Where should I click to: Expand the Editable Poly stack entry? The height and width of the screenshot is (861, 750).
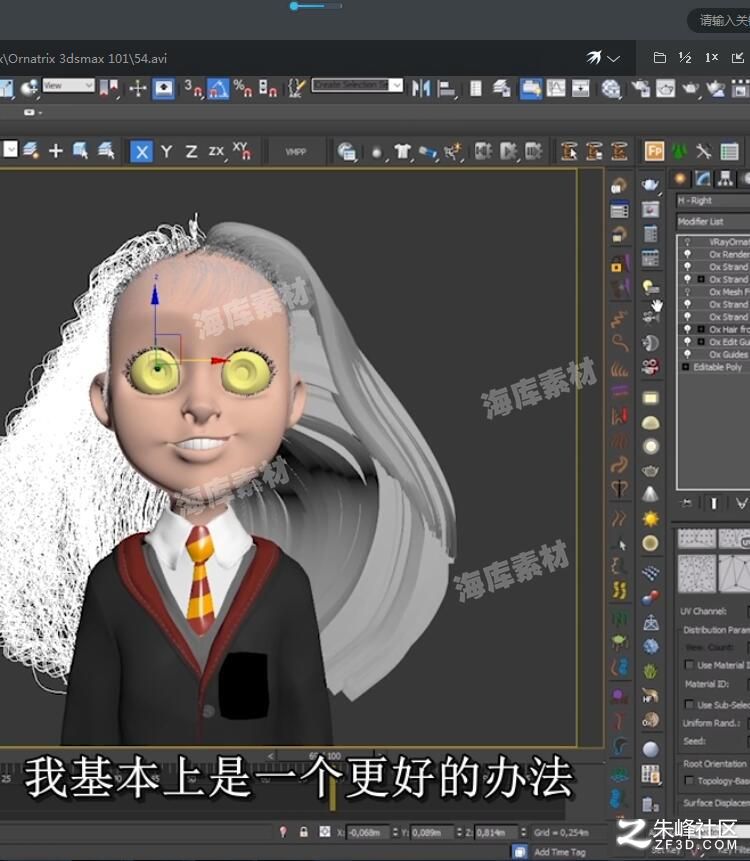(685, 367)
